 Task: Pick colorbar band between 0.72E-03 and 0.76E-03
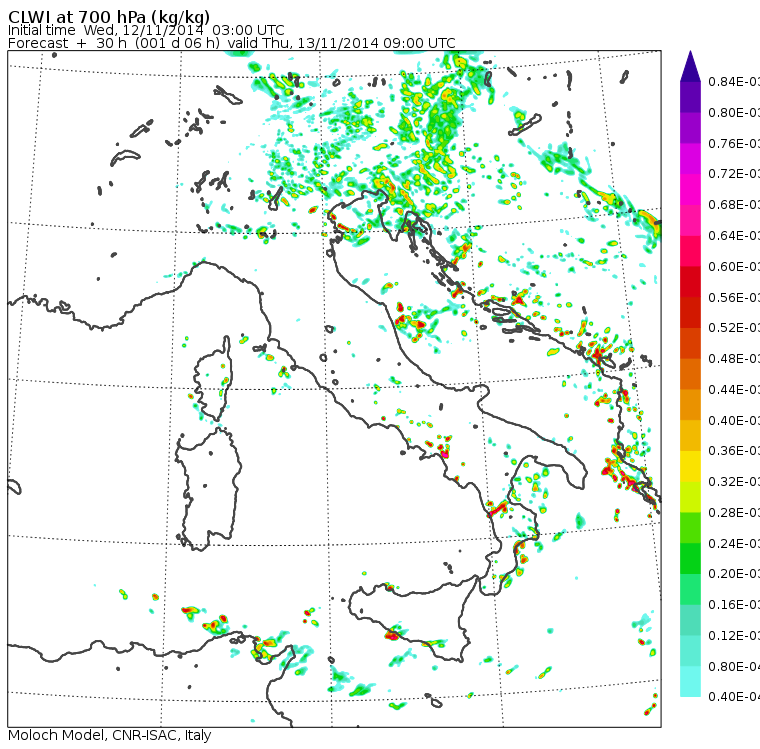(690, 159)
